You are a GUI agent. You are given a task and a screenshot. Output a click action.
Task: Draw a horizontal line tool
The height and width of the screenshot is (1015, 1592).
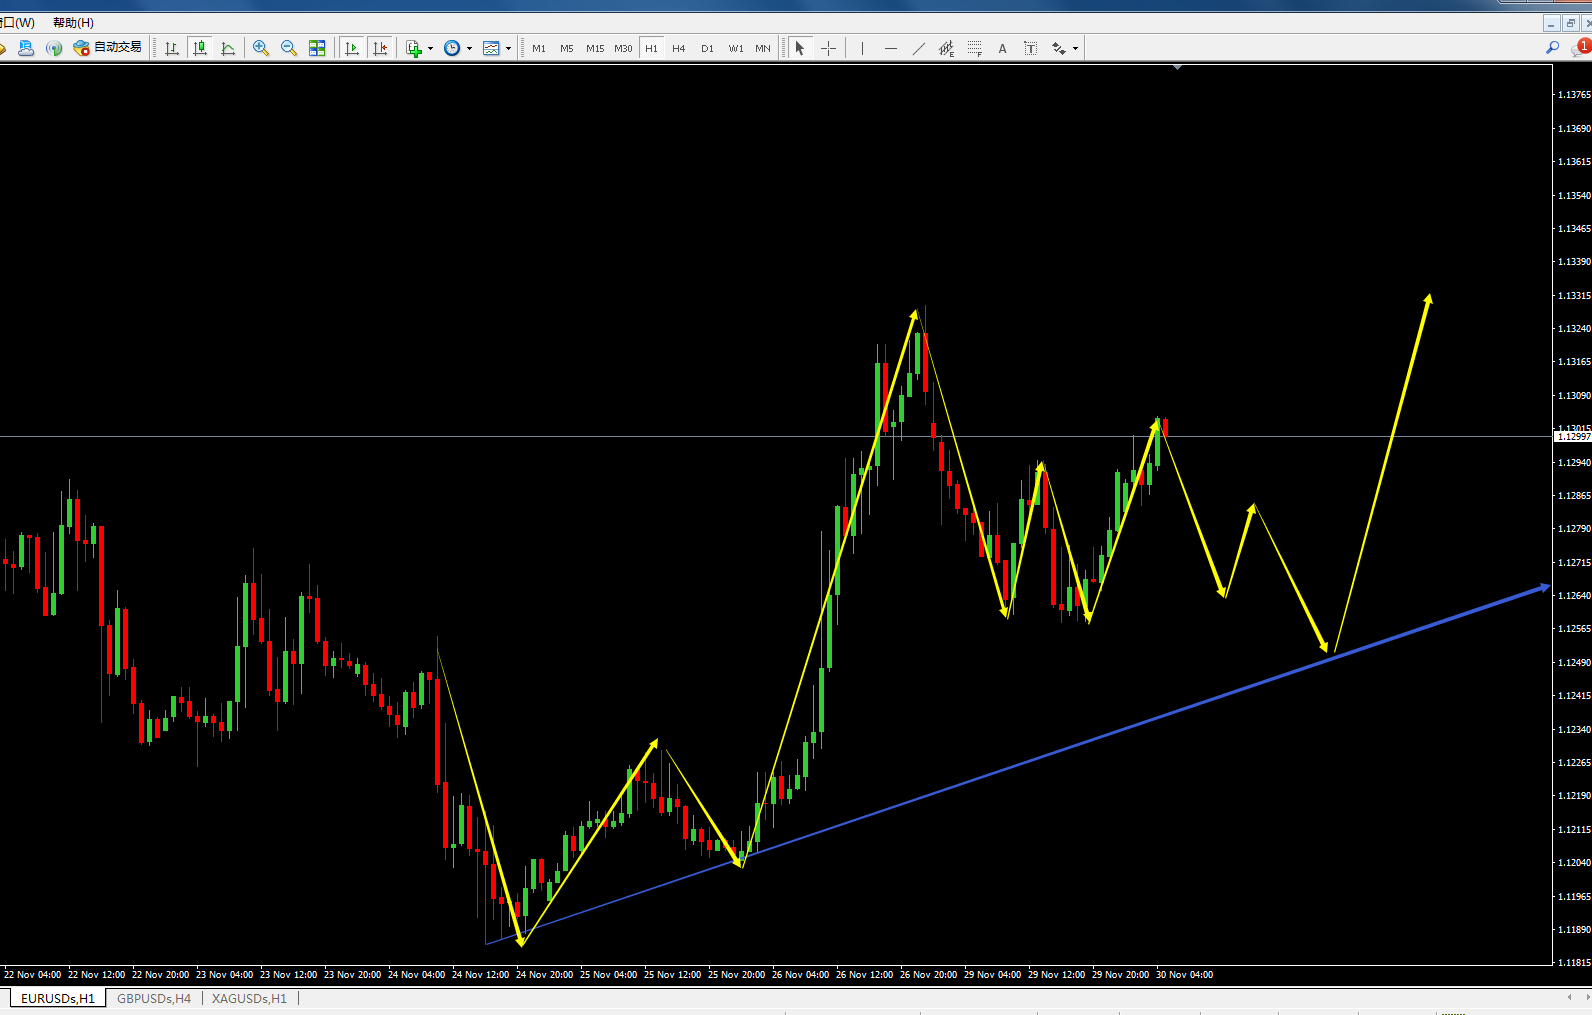click(x=890, y=48)
